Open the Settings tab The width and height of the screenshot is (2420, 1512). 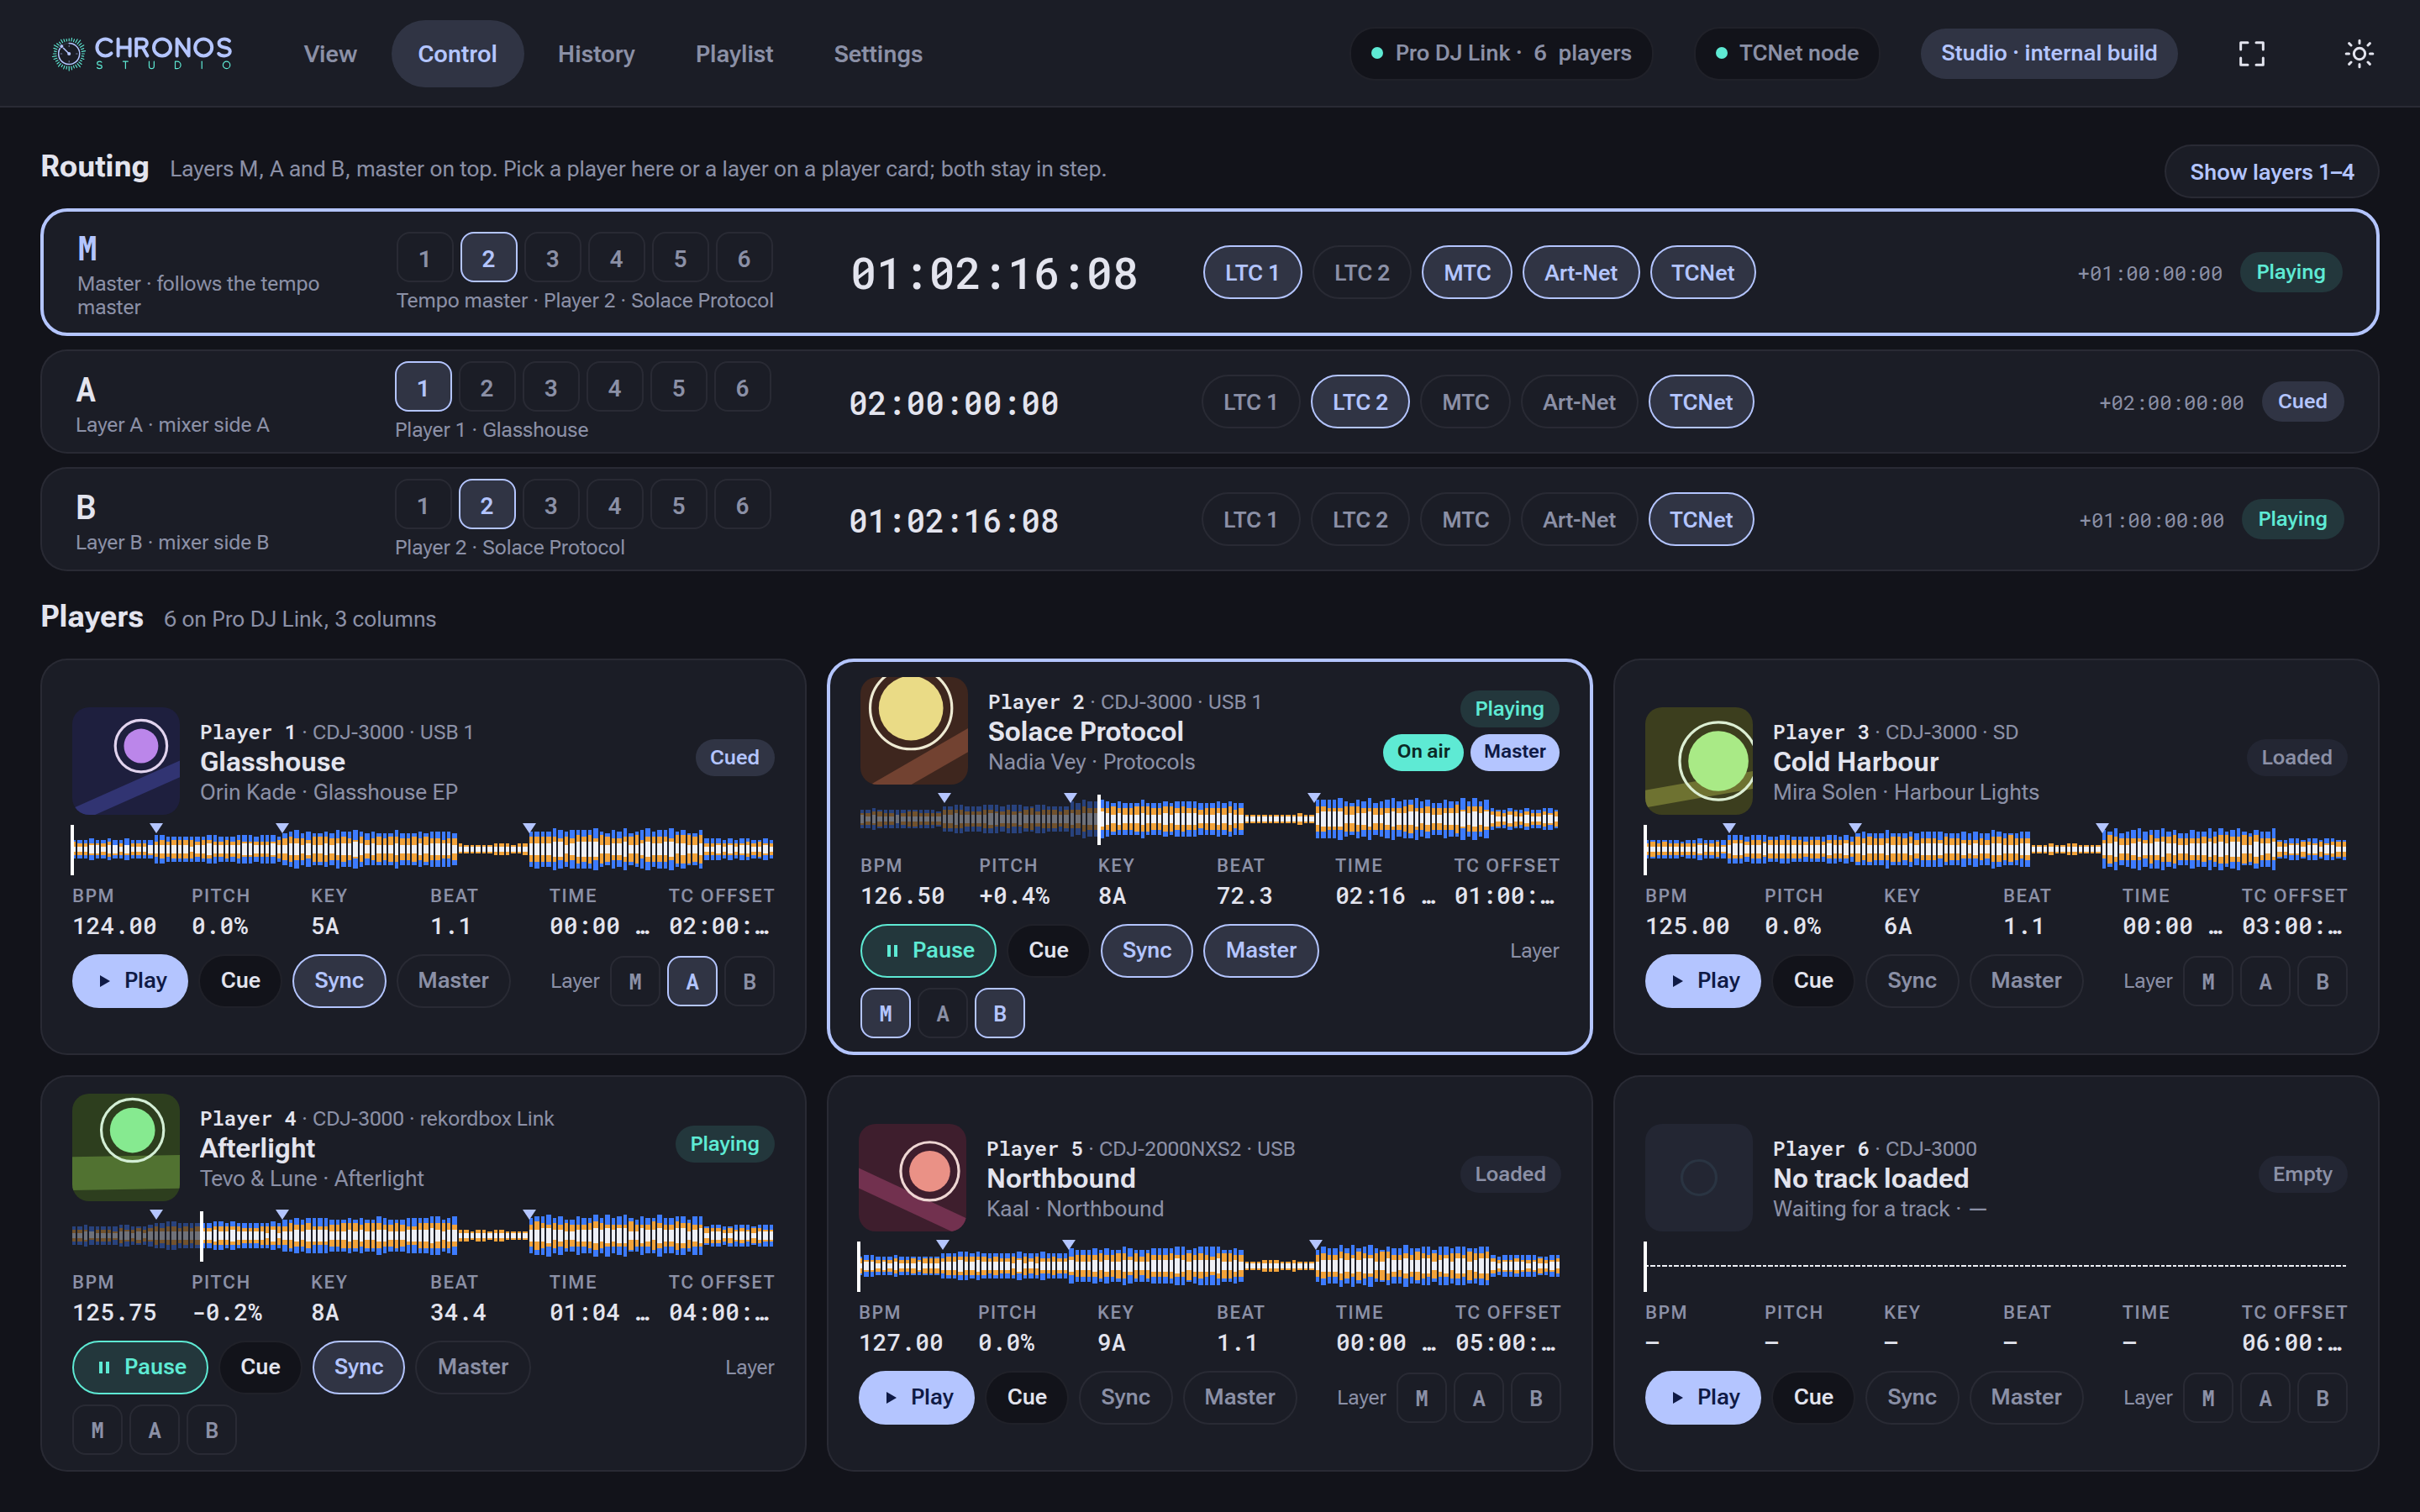pos(878,54)
